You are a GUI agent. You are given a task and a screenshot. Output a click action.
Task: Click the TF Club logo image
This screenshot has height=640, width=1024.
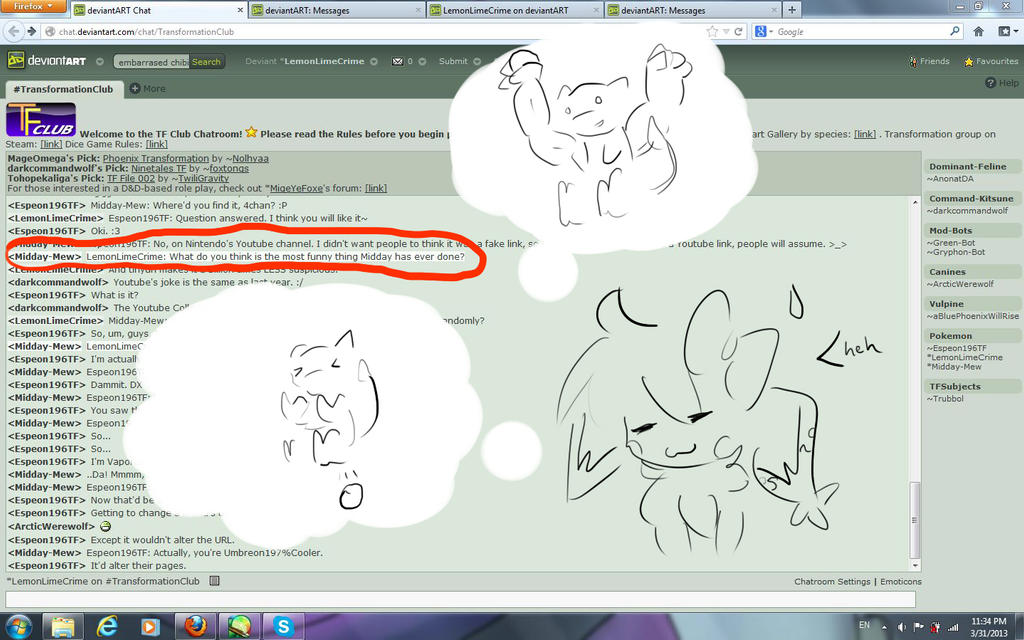40,120
